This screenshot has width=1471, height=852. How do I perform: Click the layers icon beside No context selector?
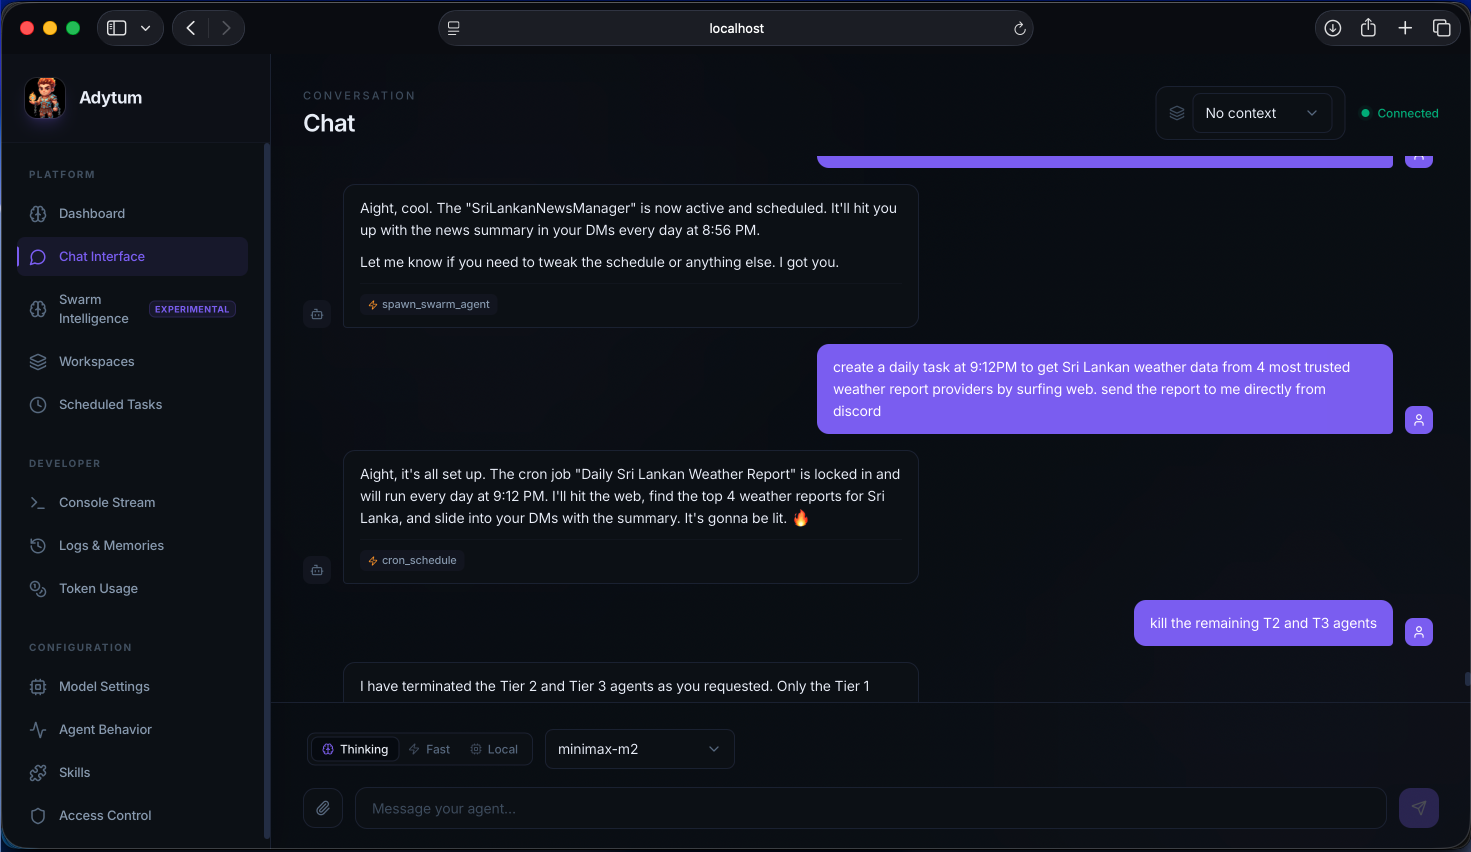pos(1176,112)
